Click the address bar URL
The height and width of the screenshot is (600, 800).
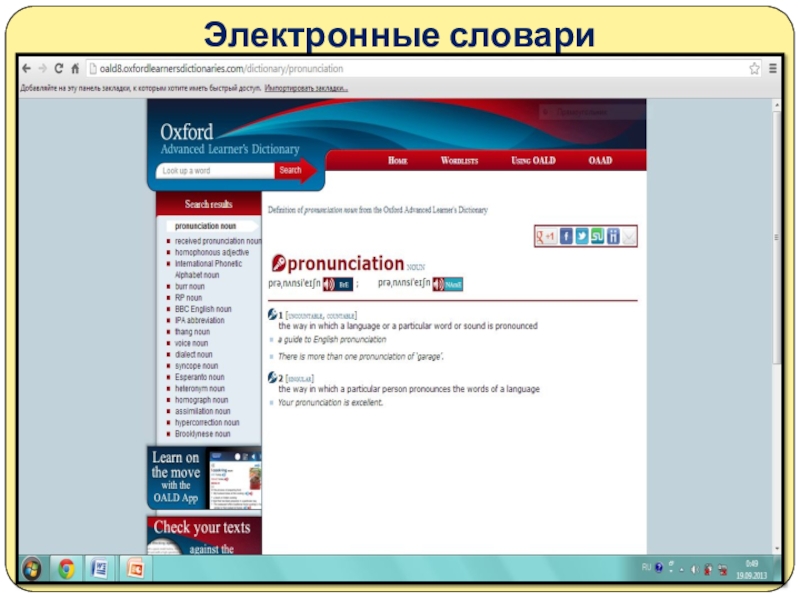coord(221,68)
